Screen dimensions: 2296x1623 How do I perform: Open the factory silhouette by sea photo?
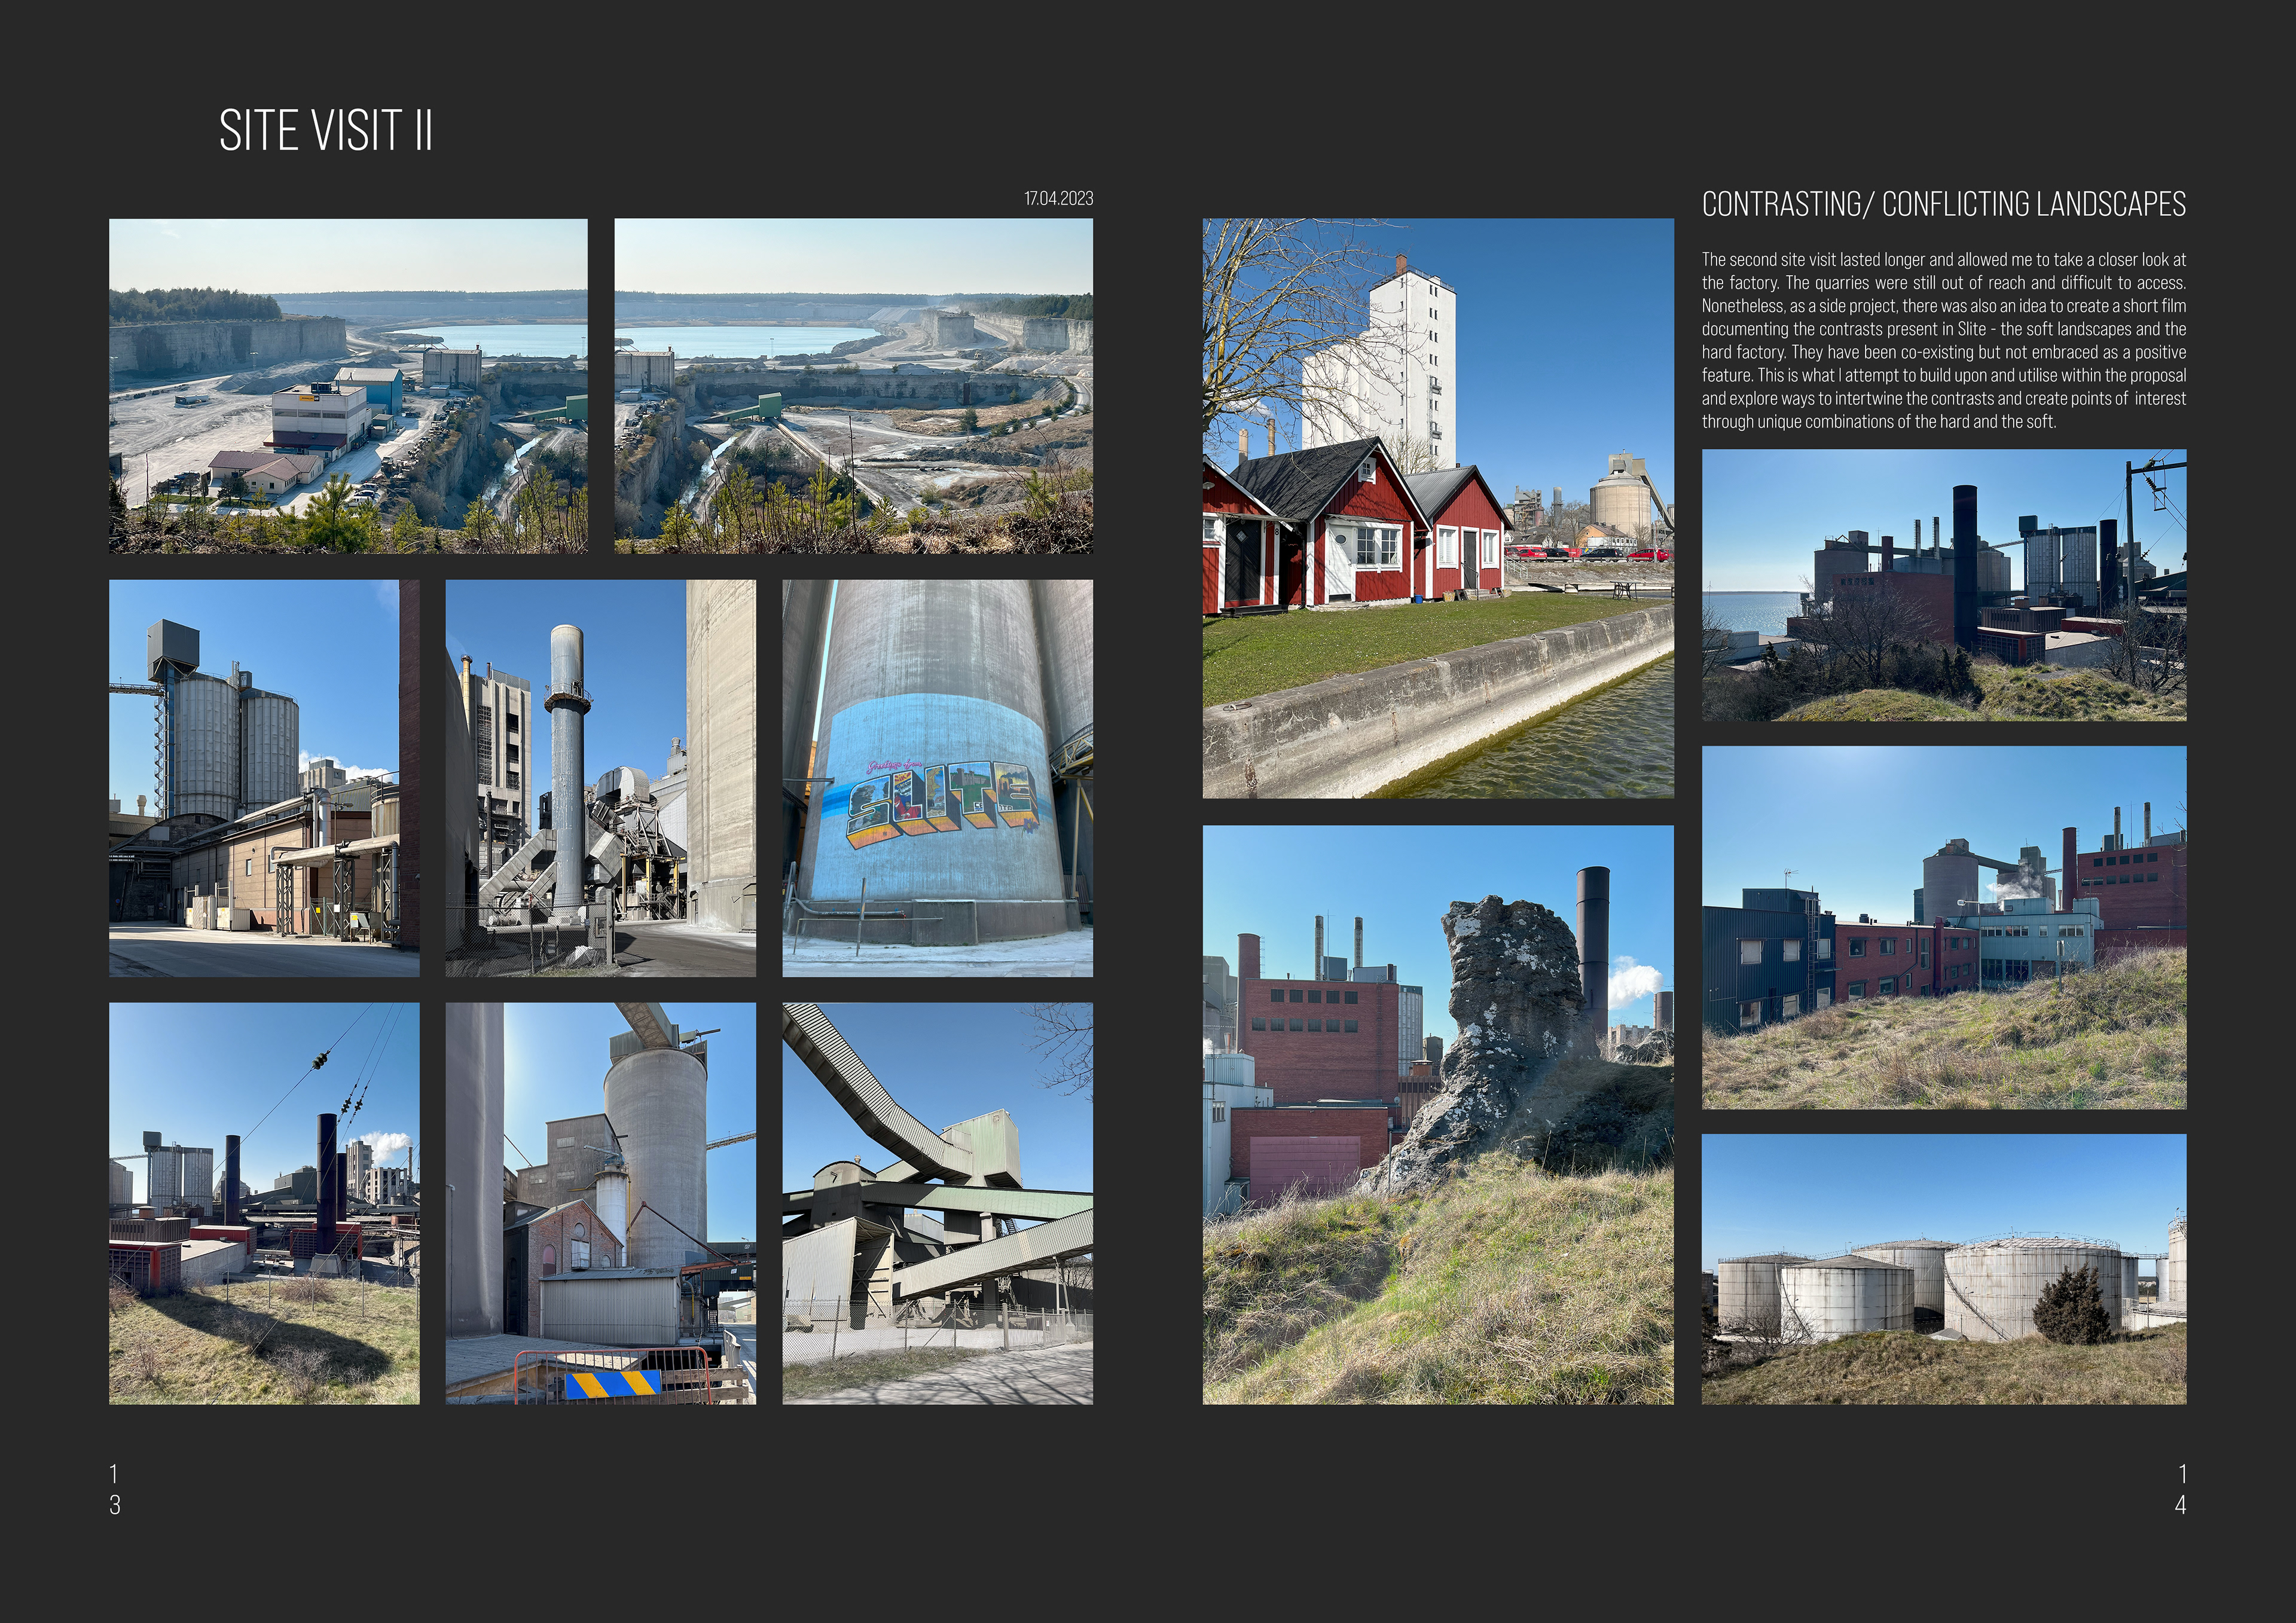pyautogui.click(x=1943, y=585)
